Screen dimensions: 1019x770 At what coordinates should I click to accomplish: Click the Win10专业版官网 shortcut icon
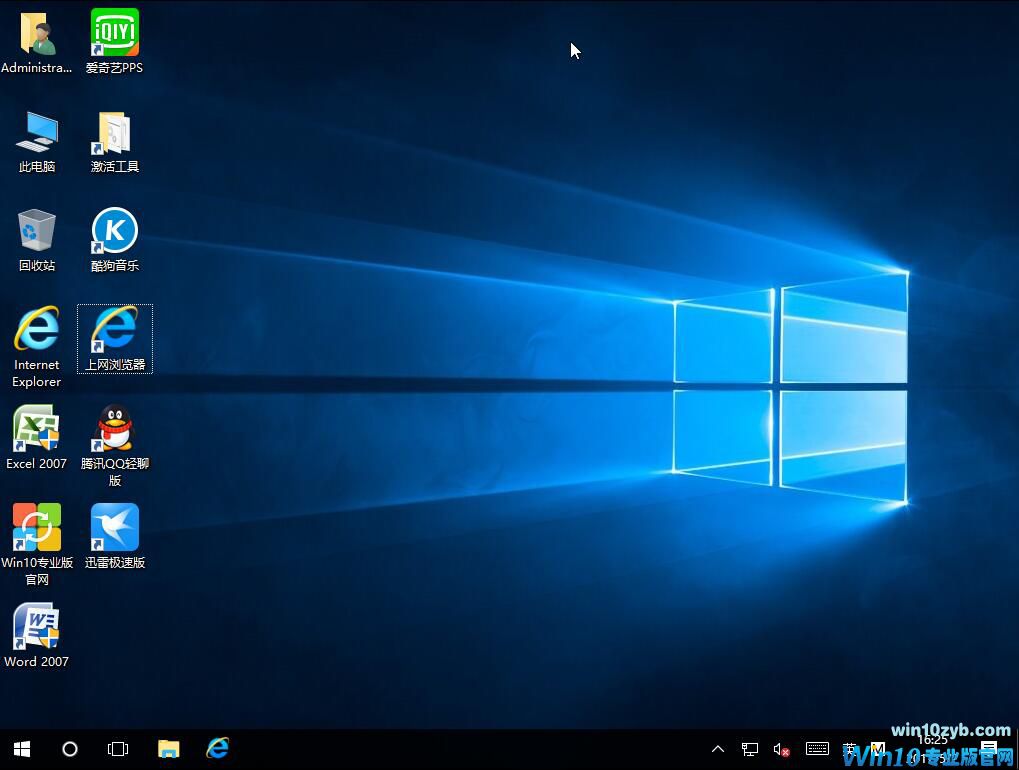coord(37,528)
